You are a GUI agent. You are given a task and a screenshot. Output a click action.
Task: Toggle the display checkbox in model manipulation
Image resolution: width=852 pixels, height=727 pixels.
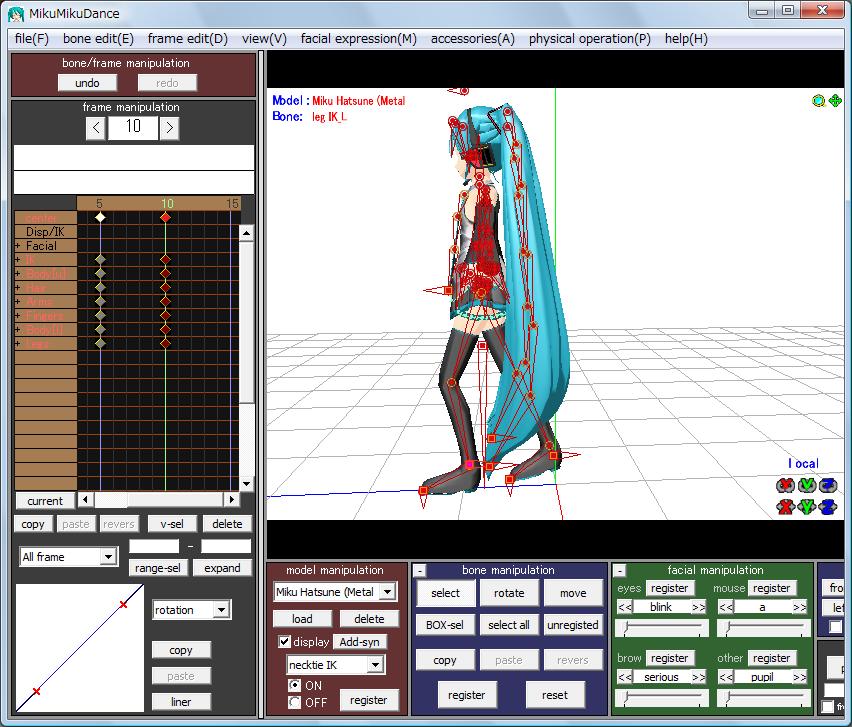[284, 642]
